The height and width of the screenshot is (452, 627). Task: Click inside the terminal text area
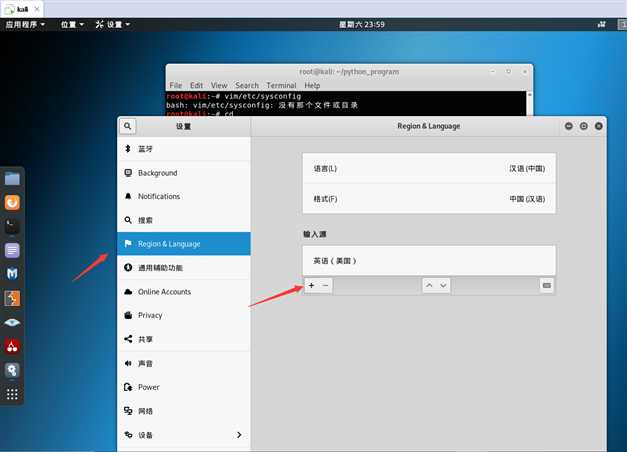tap(346, 104)
